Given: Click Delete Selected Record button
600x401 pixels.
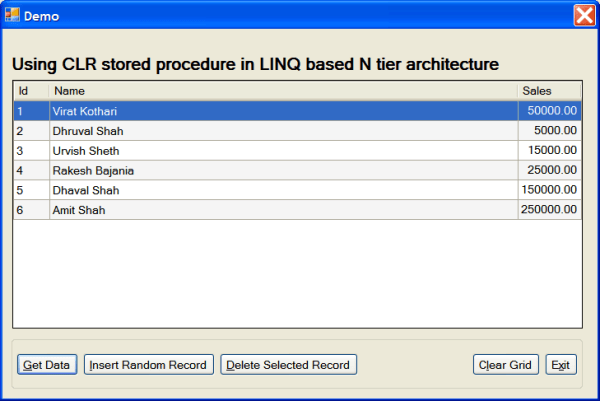Looking at the screenshot, I should [288, 365].
